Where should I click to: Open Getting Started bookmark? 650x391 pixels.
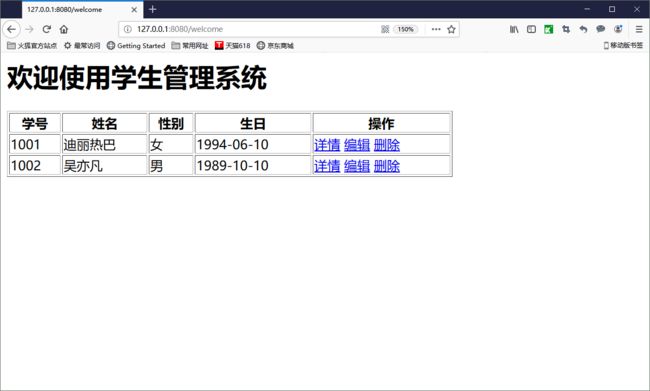coord(136,46)
